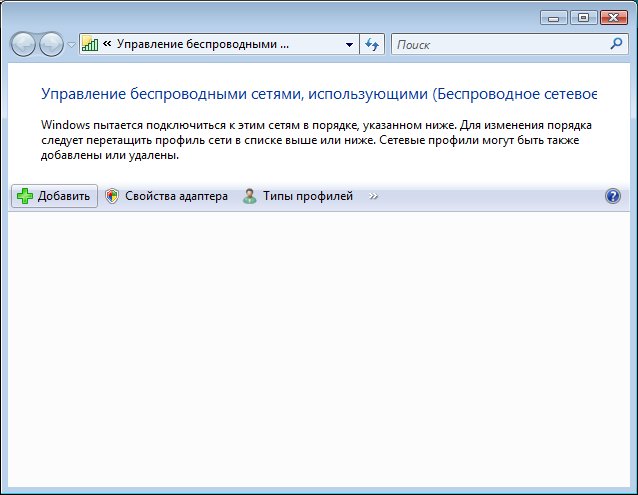Open the address bar history dropdown arrow
The height and width of the screenshot is (495, 638).
tap(349, 44)
